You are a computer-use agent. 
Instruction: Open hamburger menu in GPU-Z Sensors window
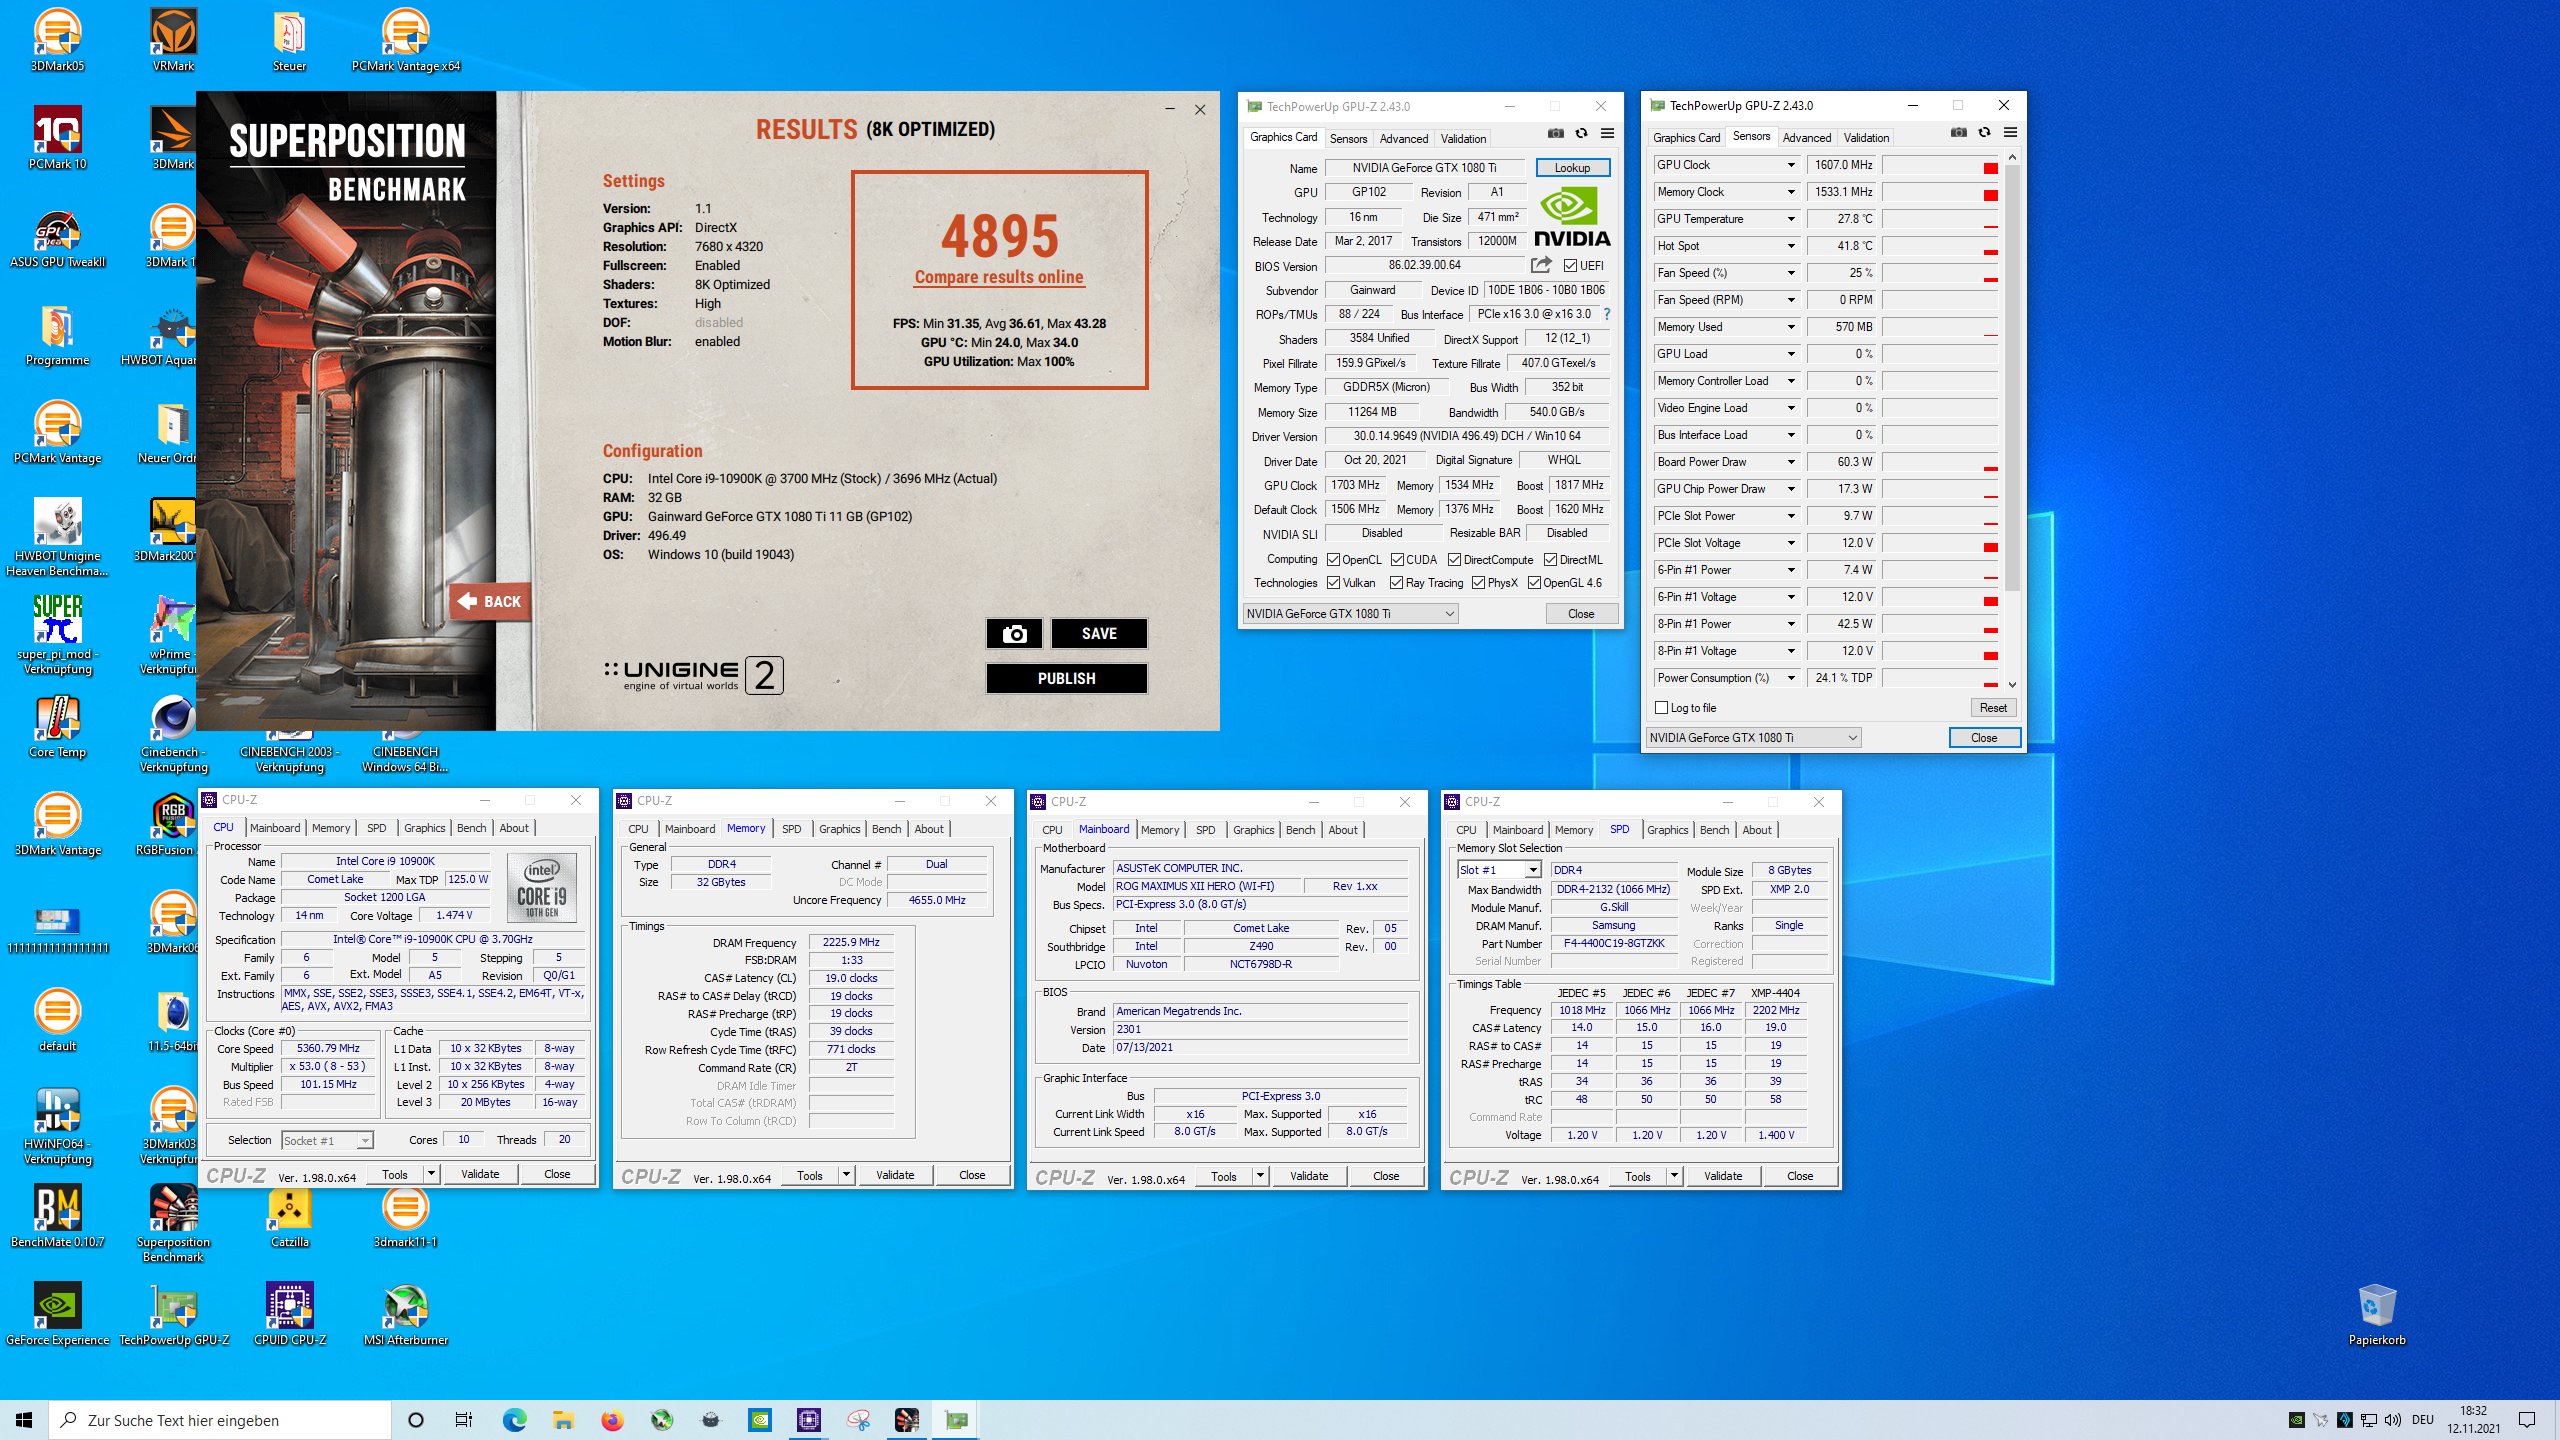coord(2010,132)
